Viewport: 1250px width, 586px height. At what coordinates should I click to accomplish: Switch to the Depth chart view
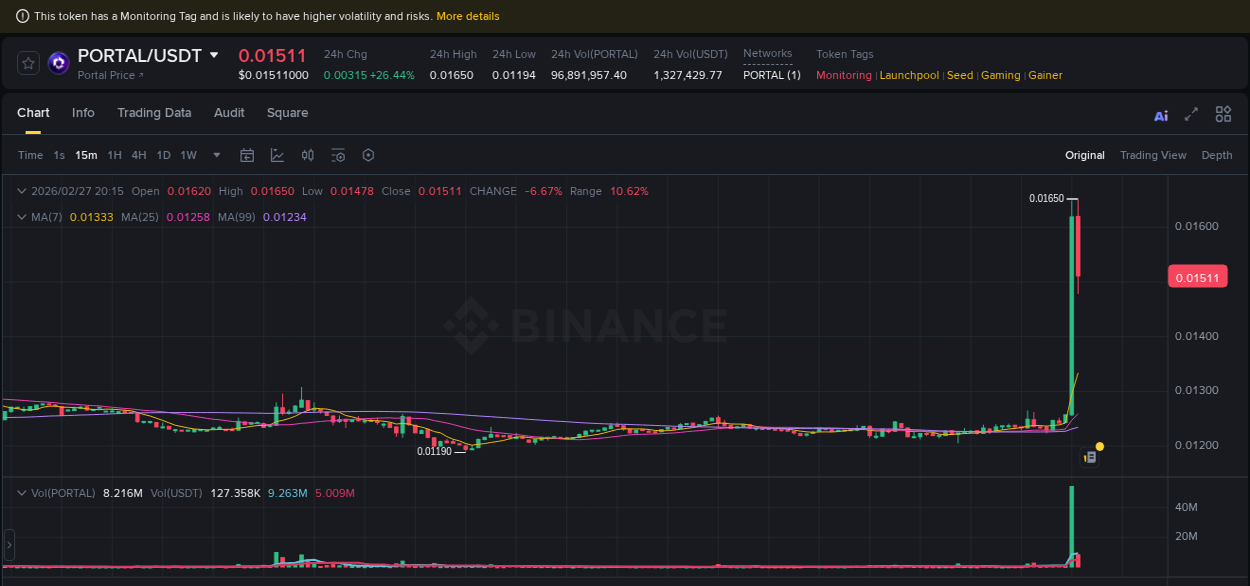[1216, 155]
